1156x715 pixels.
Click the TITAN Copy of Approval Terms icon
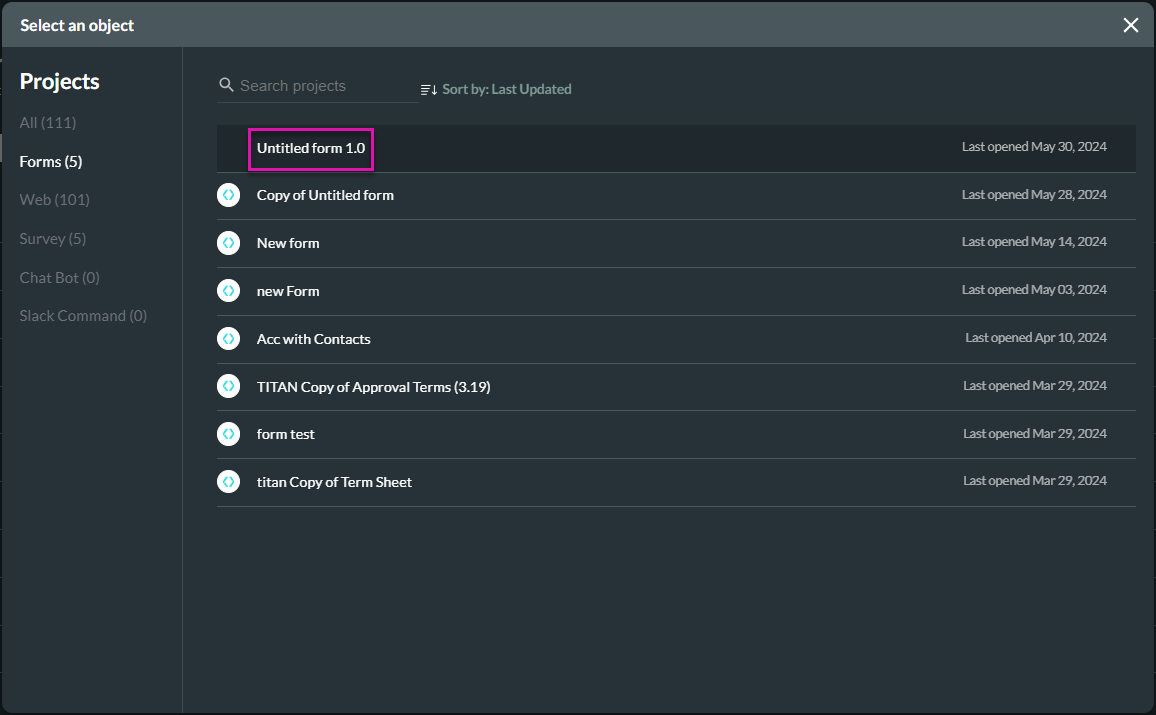tap(229, 386)
